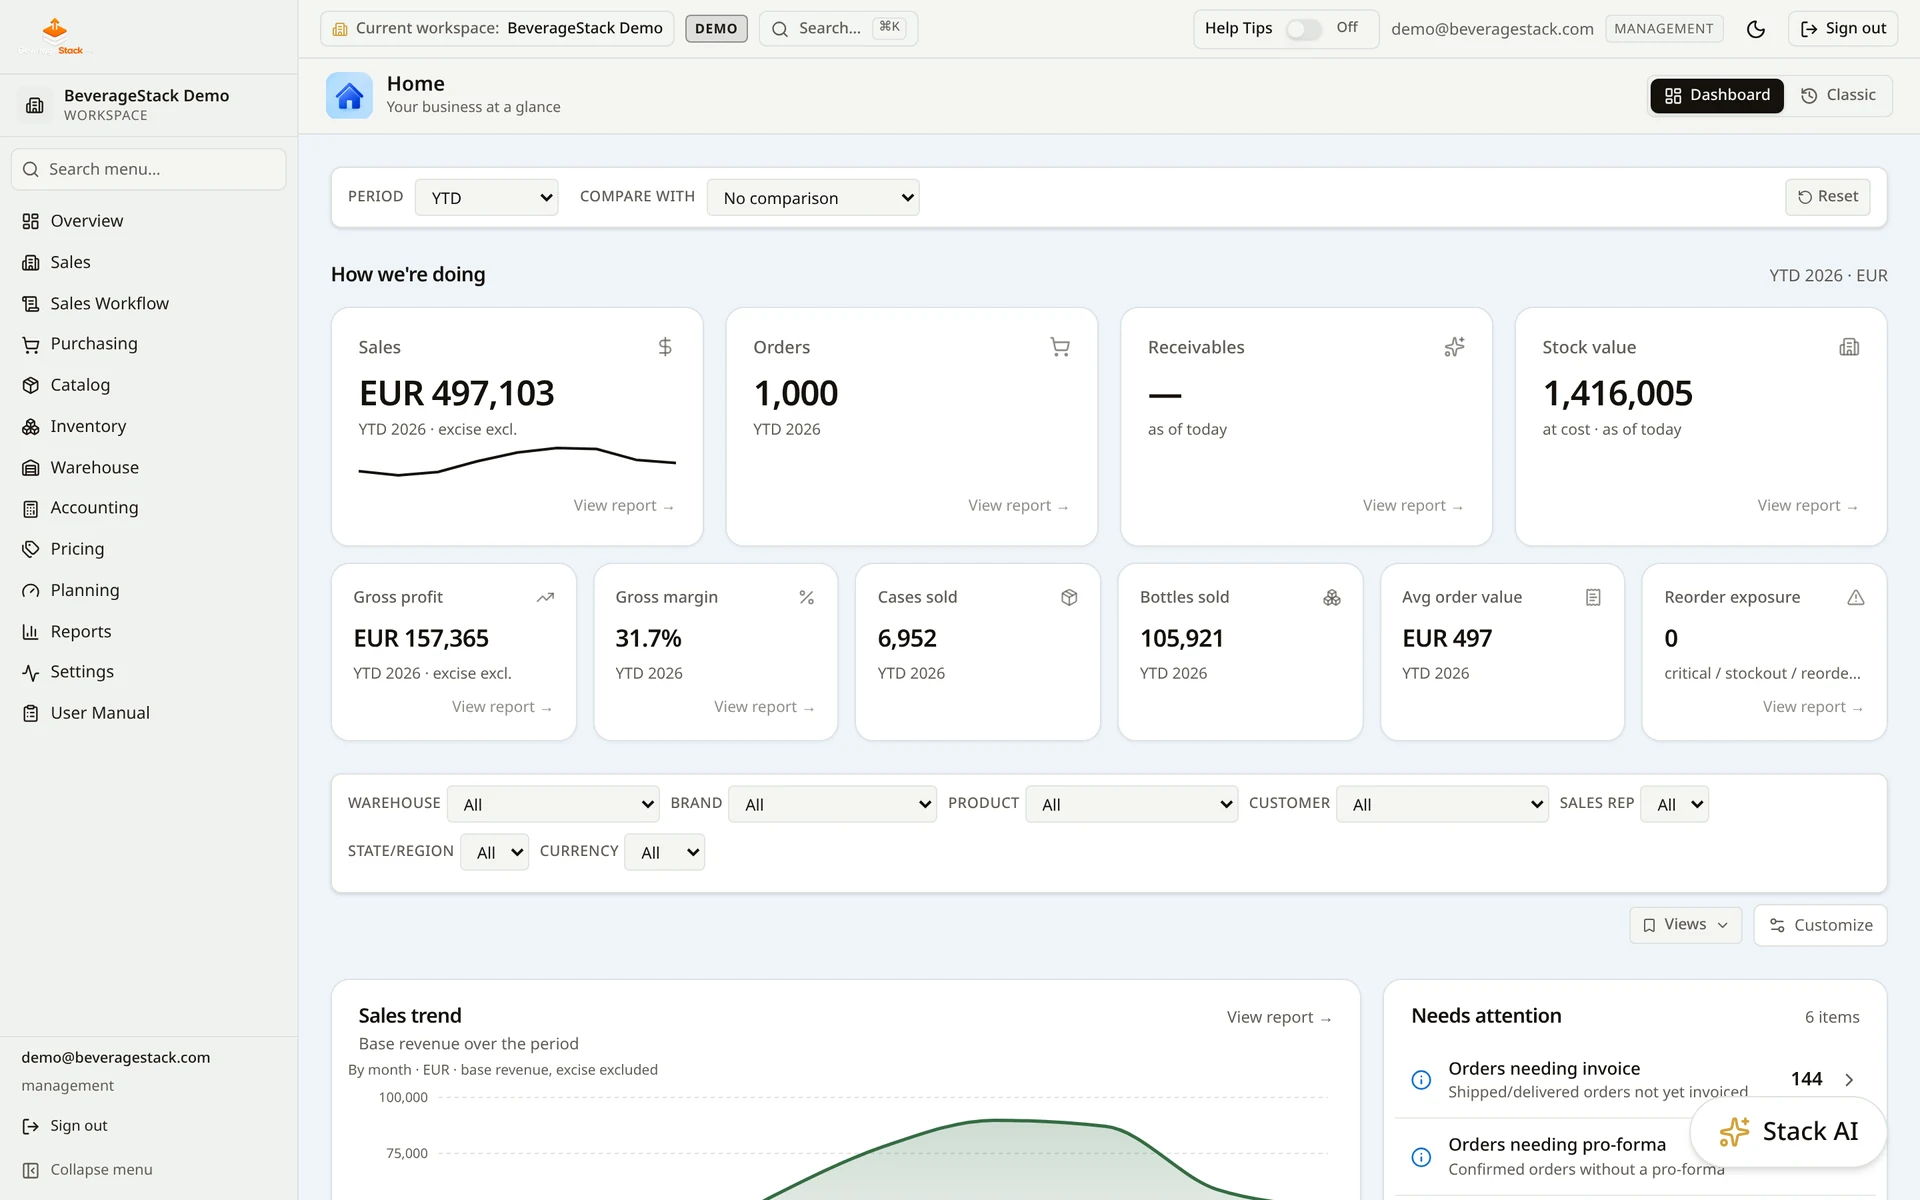The height and width of the screenshot is (1200, 1920).
Task: Open View report on Sales card
Action: click(x=624, y=506)
